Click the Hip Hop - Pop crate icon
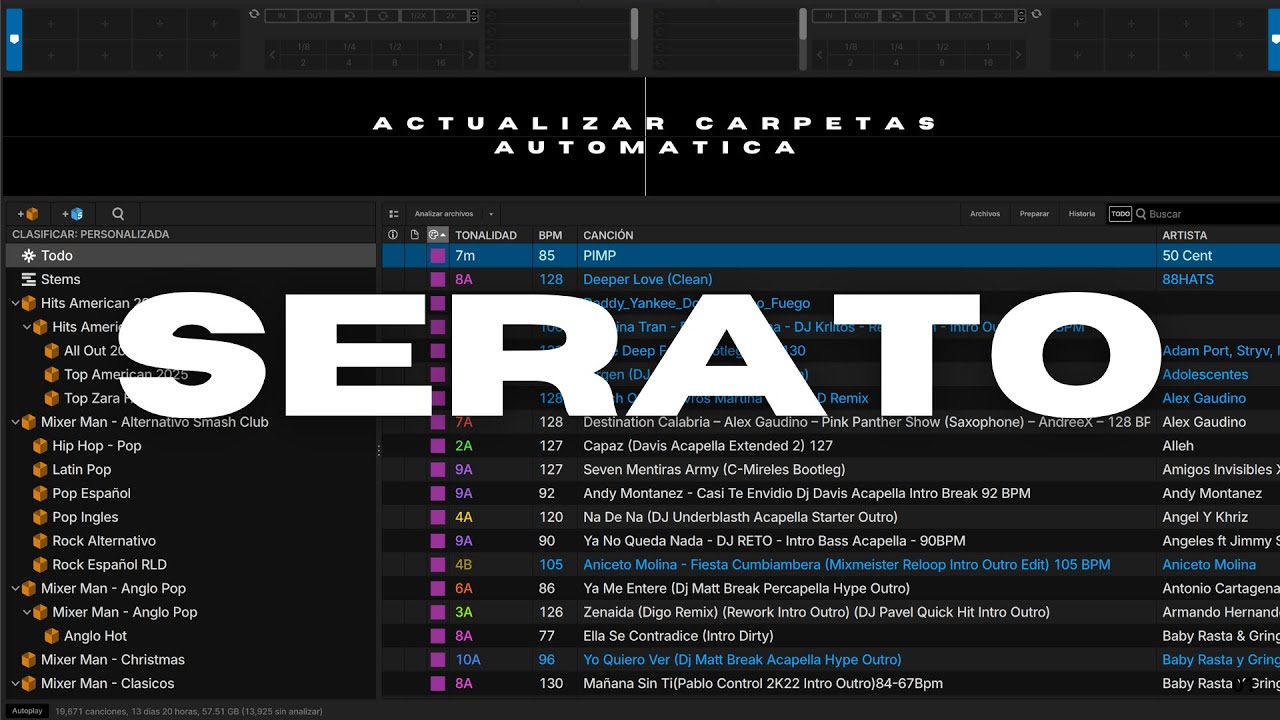This screenshot has width=1280, height=720. 40,446
